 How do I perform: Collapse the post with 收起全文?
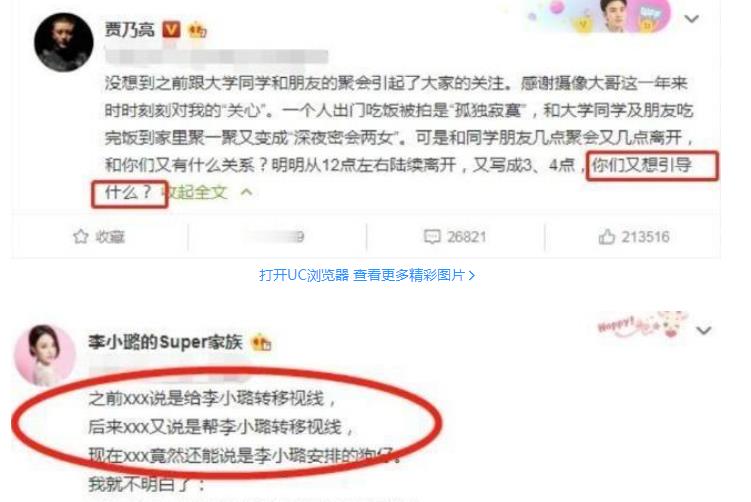point(194,193)
